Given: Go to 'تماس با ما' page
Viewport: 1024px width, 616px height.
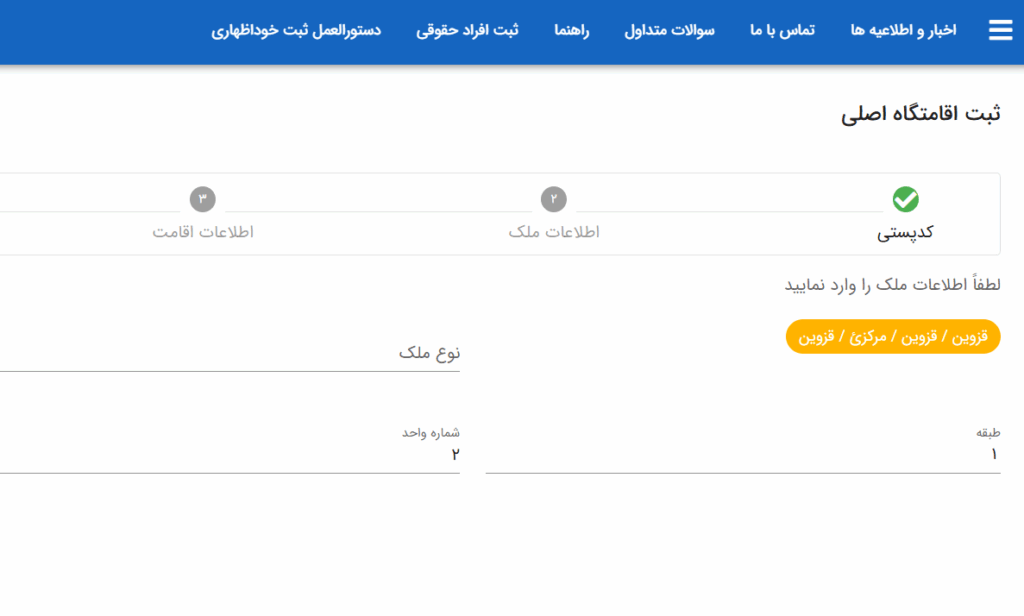Looking at the screenshot, I should click(x=782, y=31).
